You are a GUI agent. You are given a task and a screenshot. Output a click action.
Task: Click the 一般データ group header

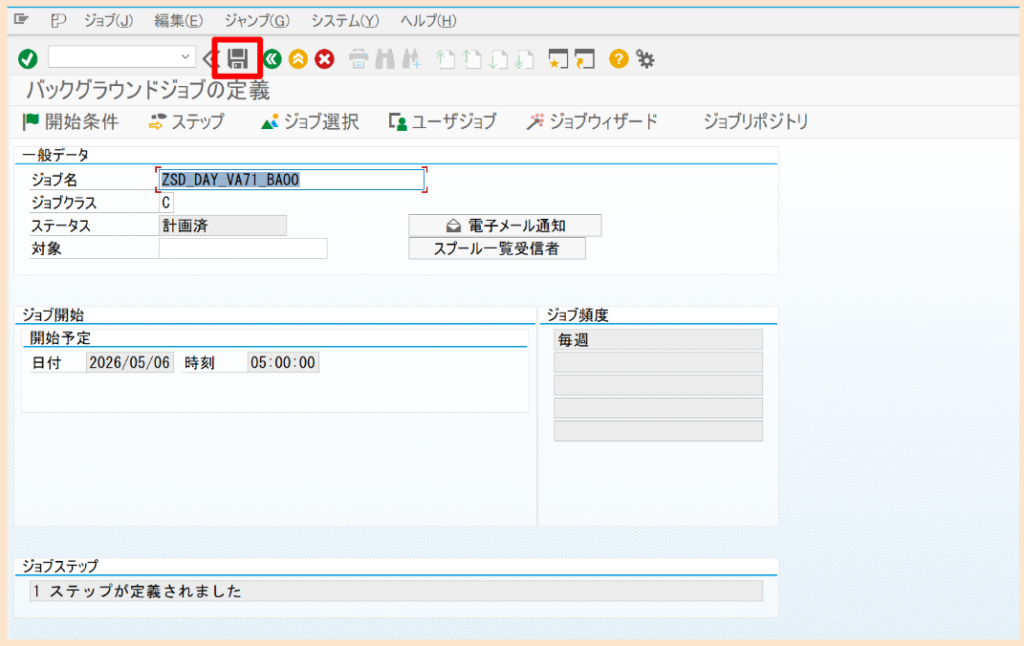coord(56,155)
